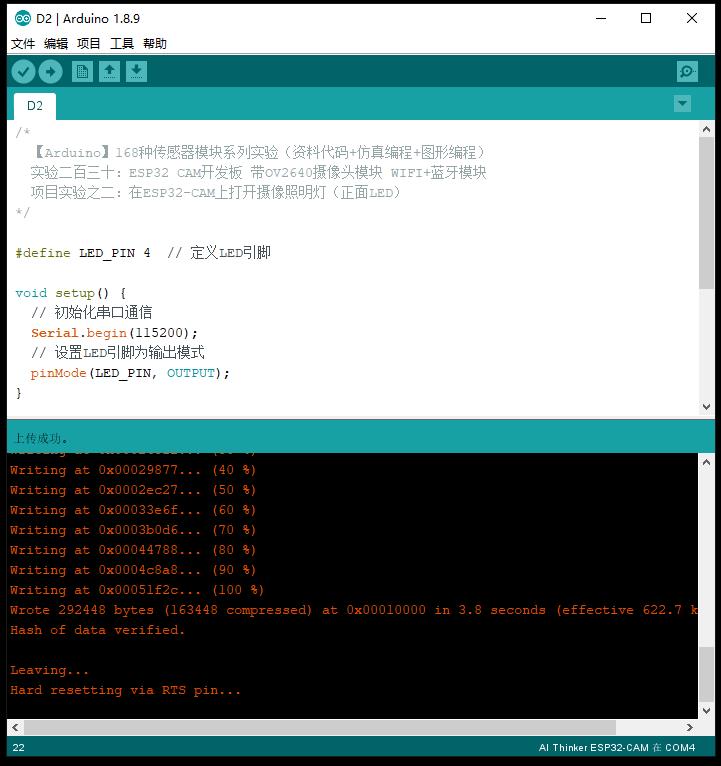Click the console horizontal scroll left arrow
Screen dimensions: 721x766
[x=15, y=727]
